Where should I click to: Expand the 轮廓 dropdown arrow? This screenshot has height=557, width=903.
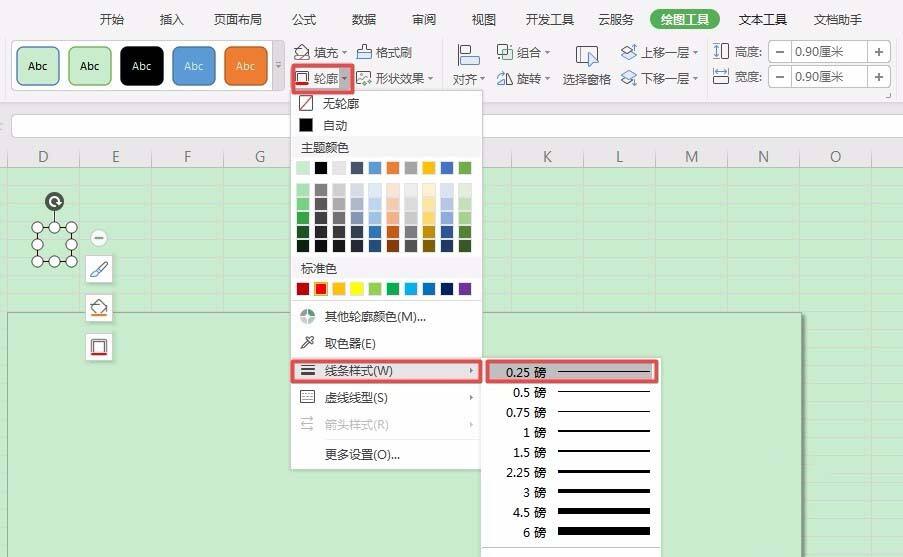(344, 78)
